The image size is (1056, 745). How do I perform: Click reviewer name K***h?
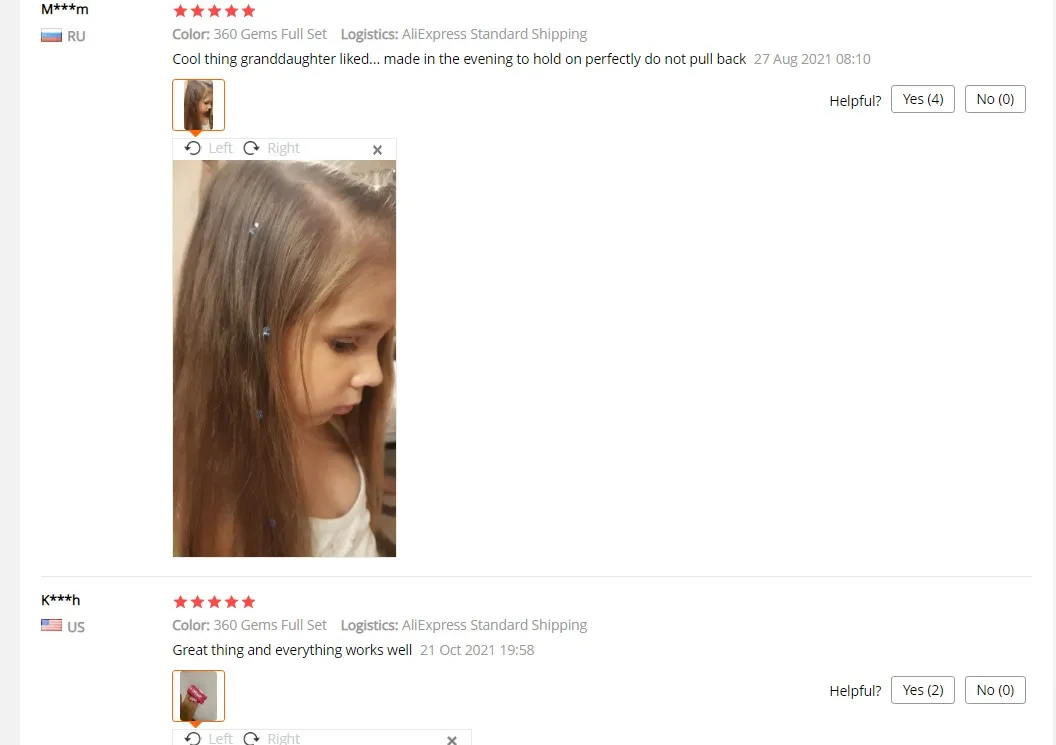(x=61, y=600)
